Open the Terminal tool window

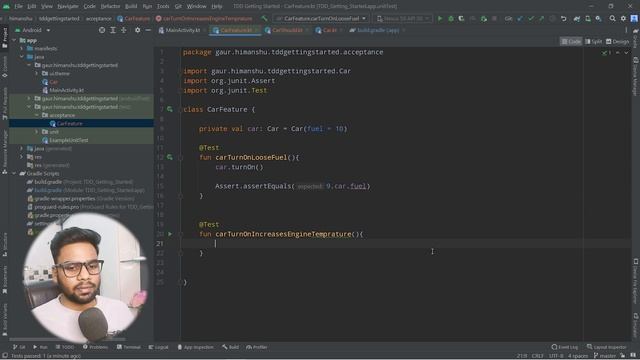point(129,347)
